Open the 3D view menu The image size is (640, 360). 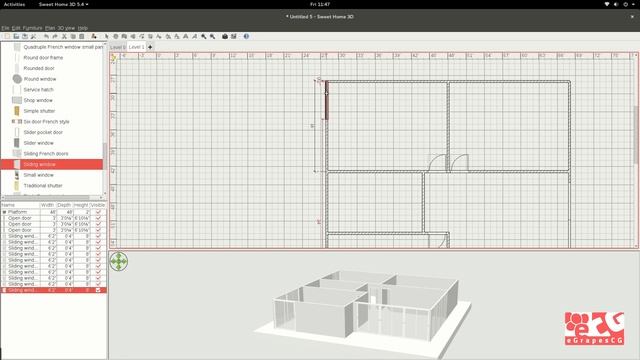click(66, 28)
